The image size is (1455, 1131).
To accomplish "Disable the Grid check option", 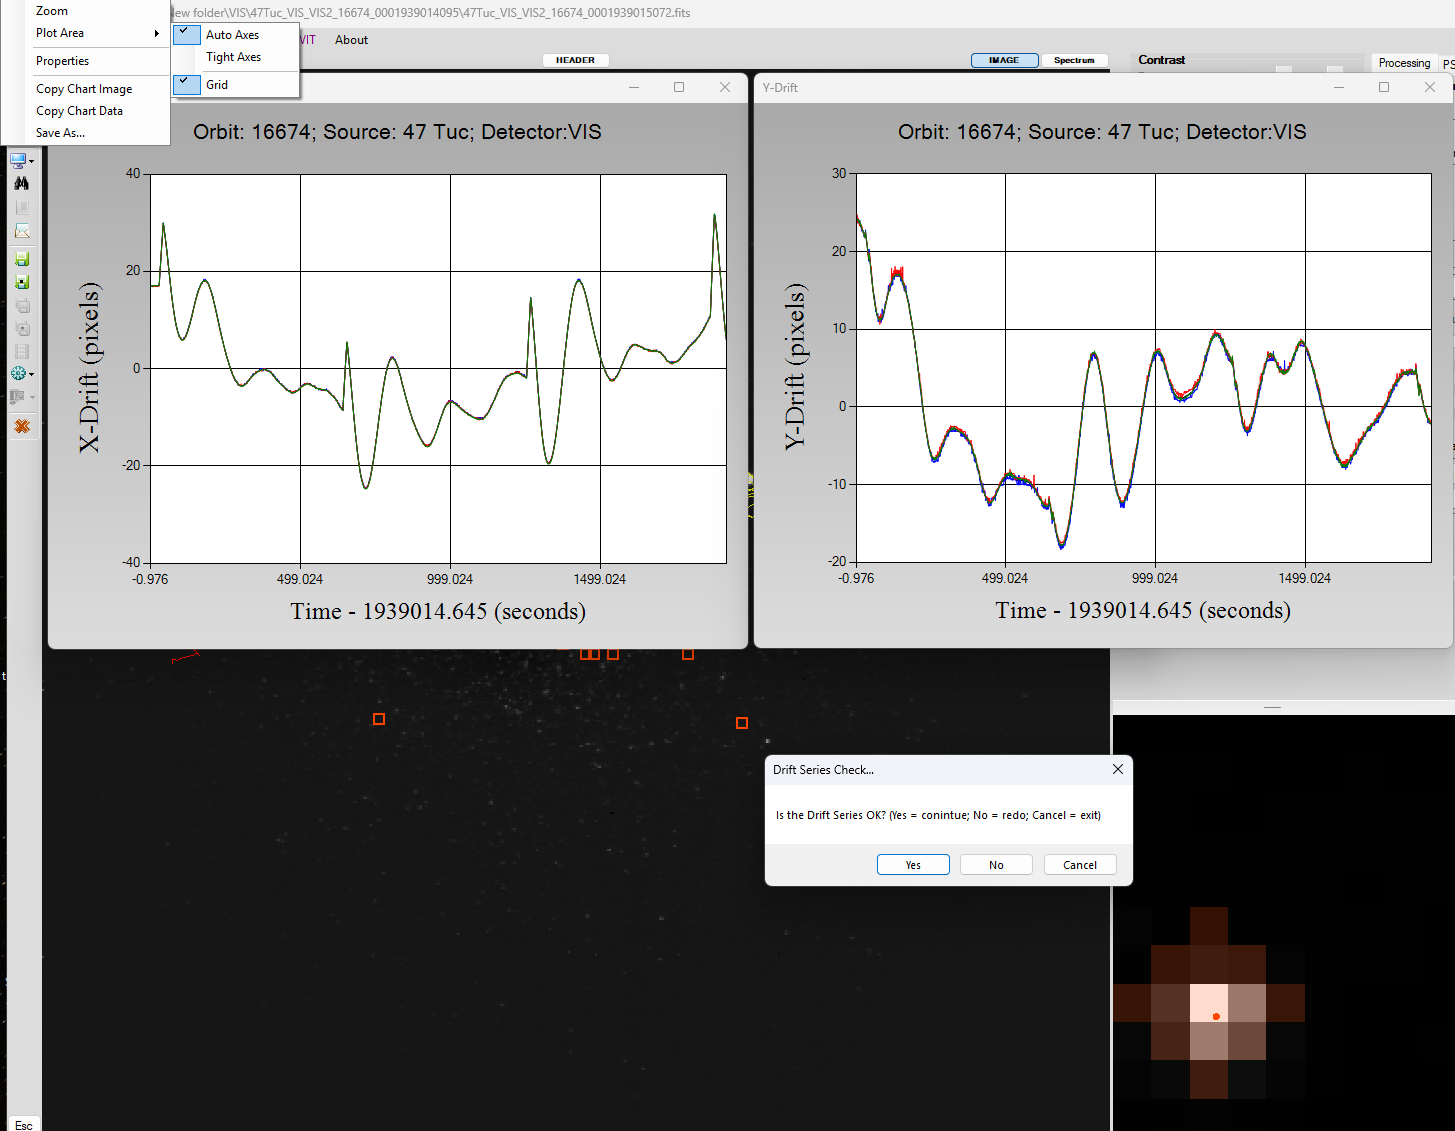I will pyautogui.click(x=217, y=85).
